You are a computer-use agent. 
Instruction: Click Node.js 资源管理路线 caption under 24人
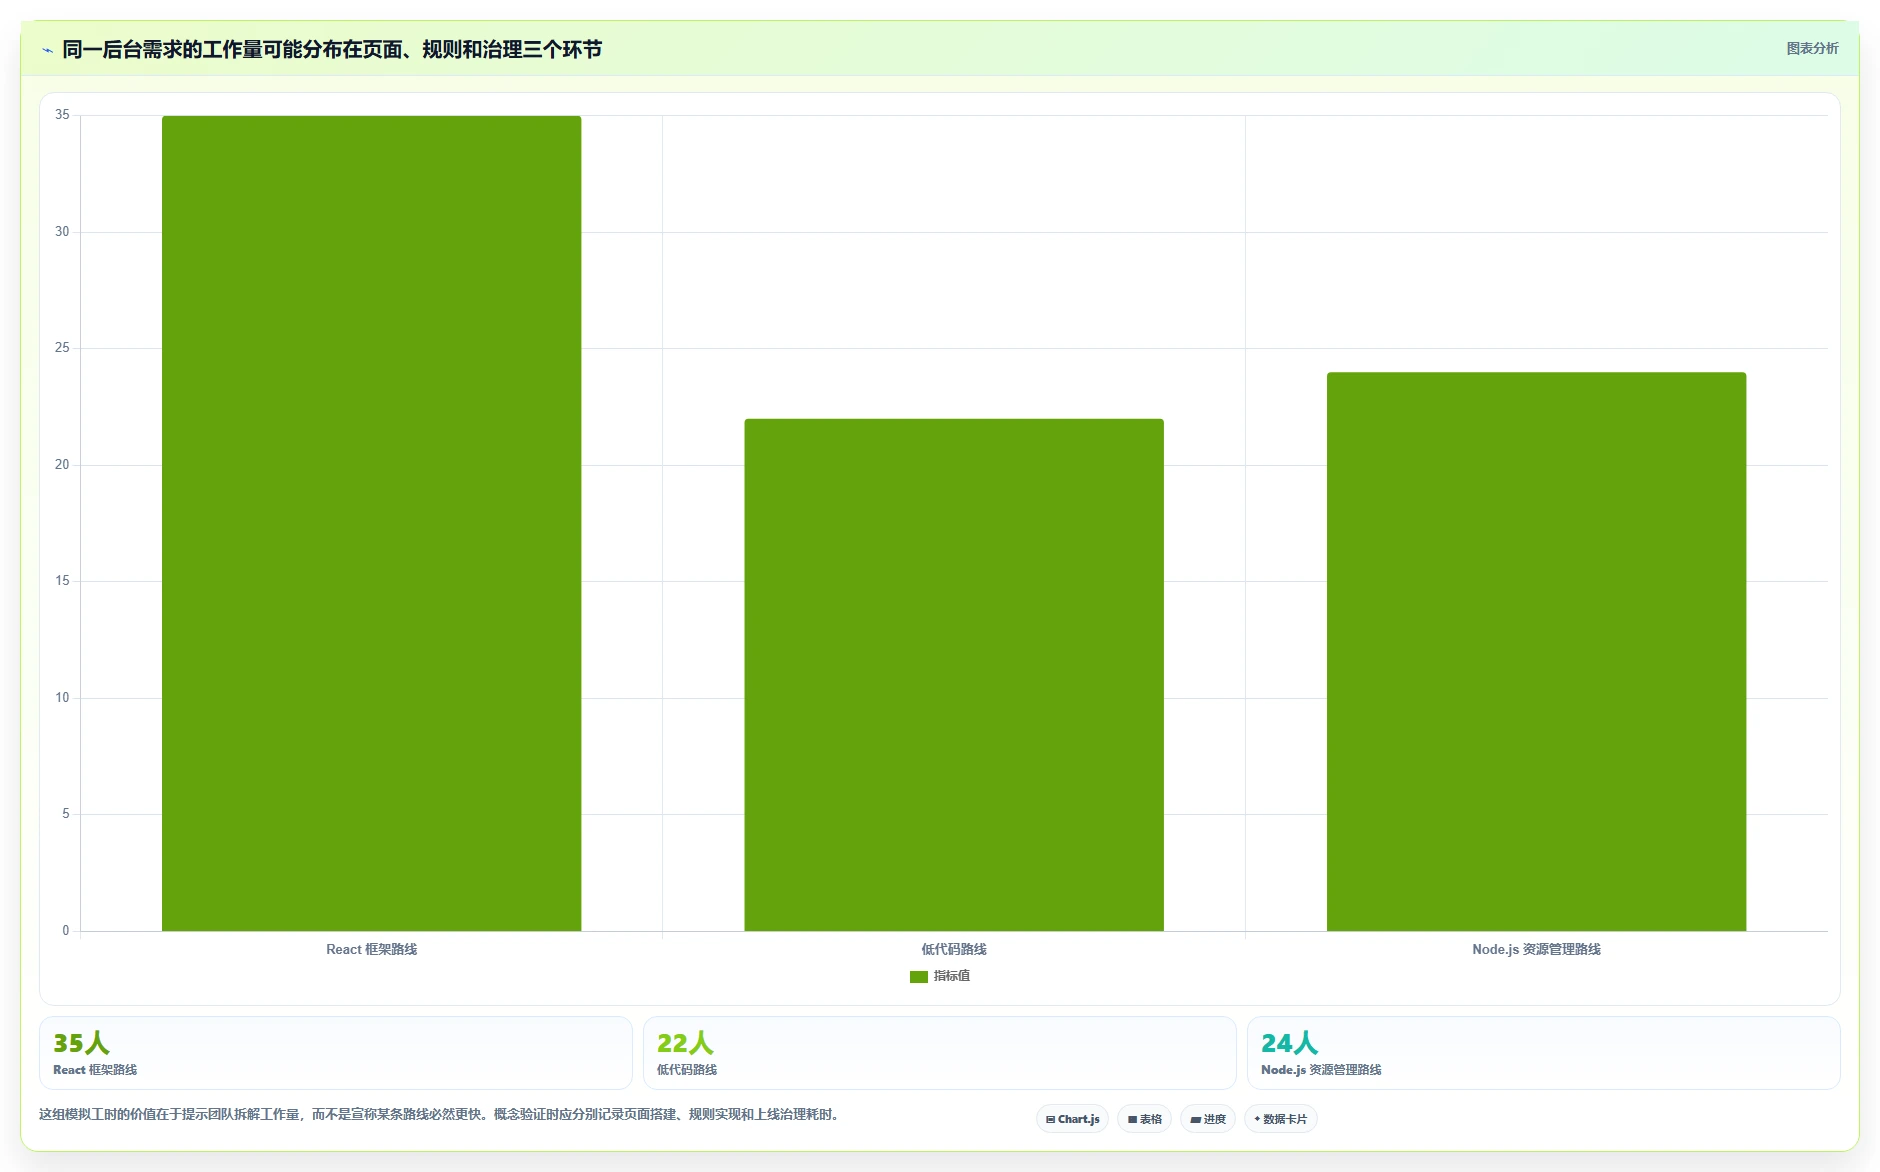(x=1321, y=1070)
